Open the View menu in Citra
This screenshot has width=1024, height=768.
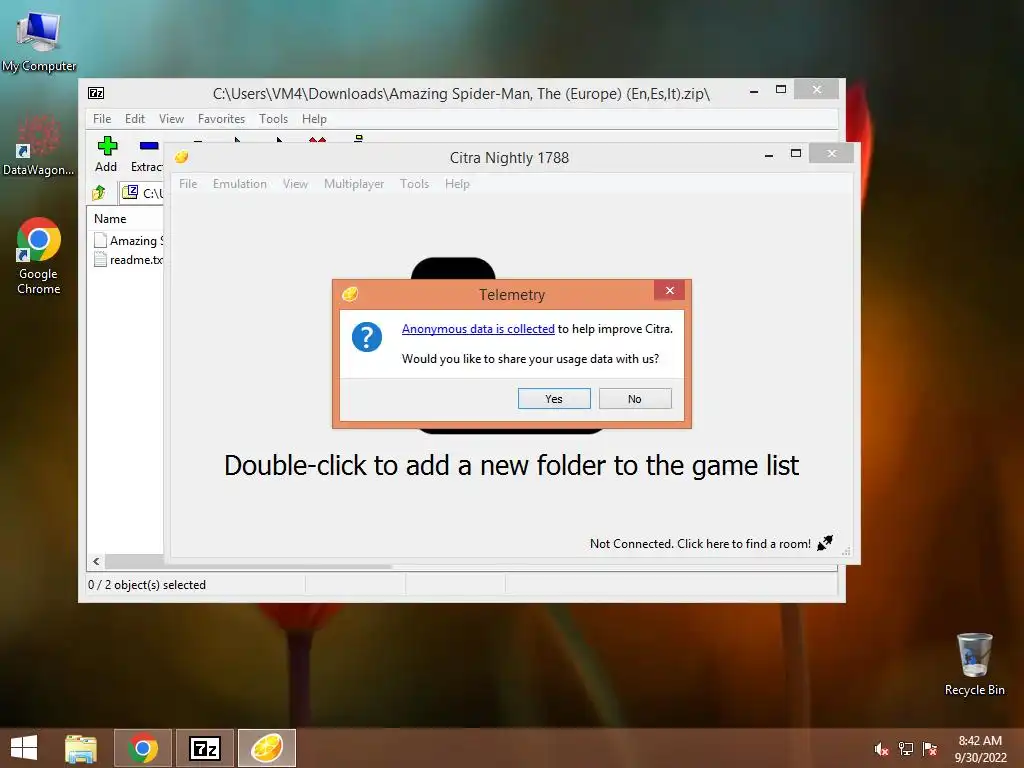(295, 184)
